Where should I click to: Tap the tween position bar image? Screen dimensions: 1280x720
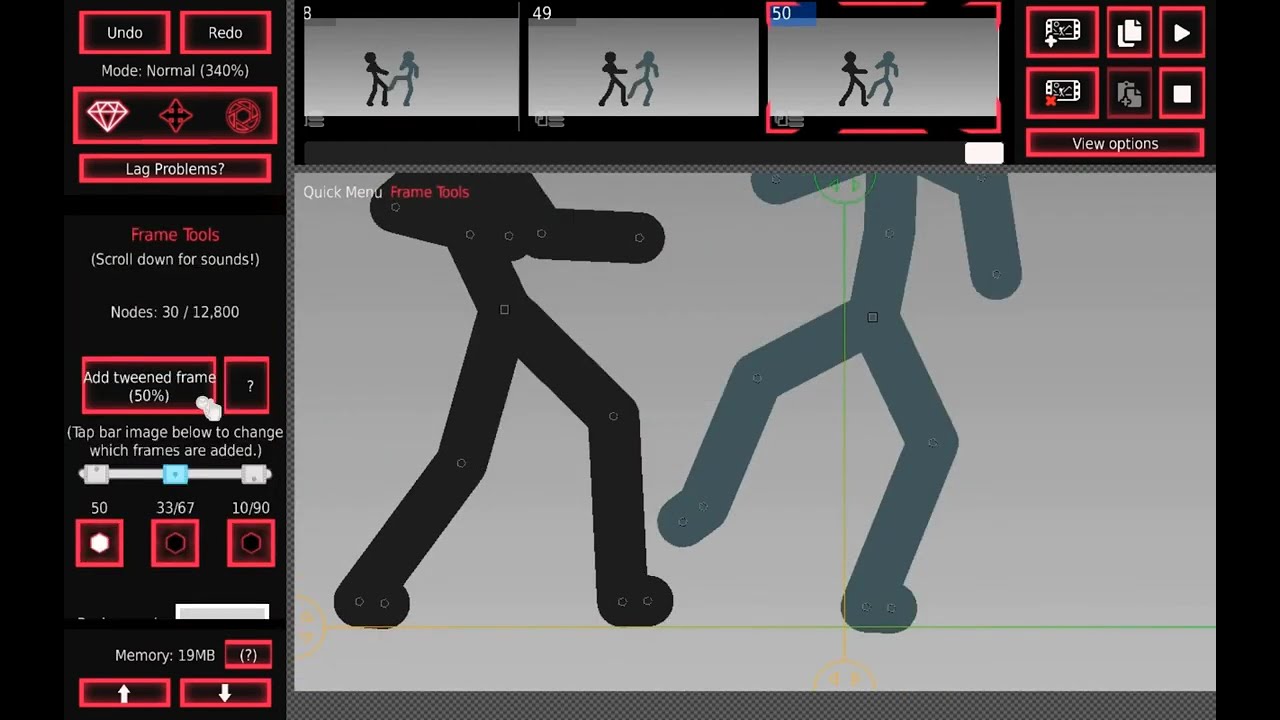[175, 475]
